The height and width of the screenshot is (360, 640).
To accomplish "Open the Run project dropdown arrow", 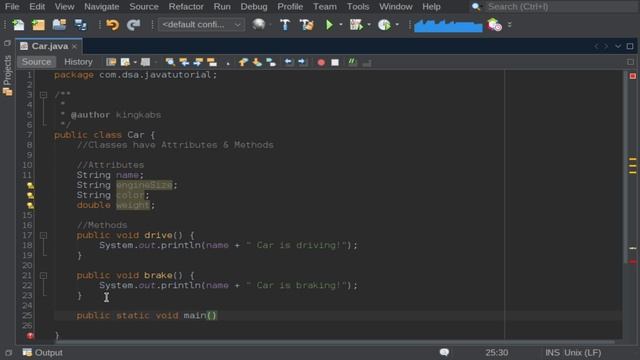I will [x=341, y=25].
